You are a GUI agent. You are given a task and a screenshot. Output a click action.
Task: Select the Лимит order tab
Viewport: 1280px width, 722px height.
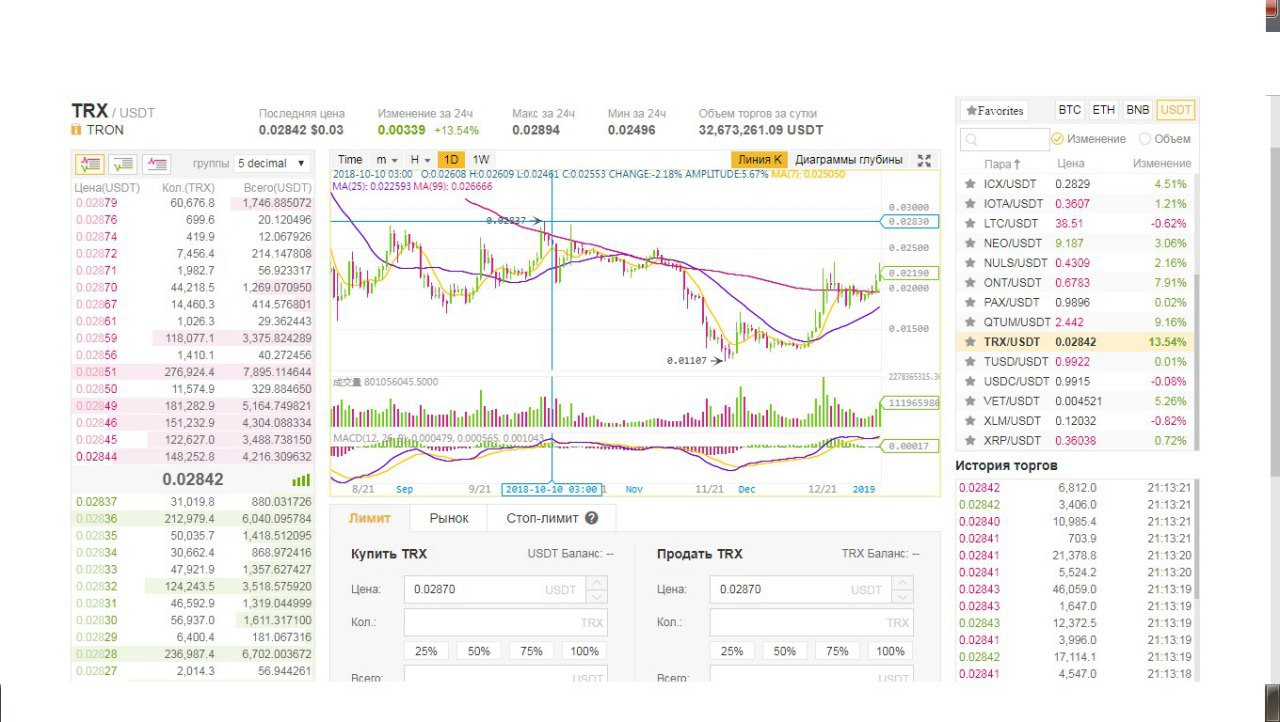point(370,518)
